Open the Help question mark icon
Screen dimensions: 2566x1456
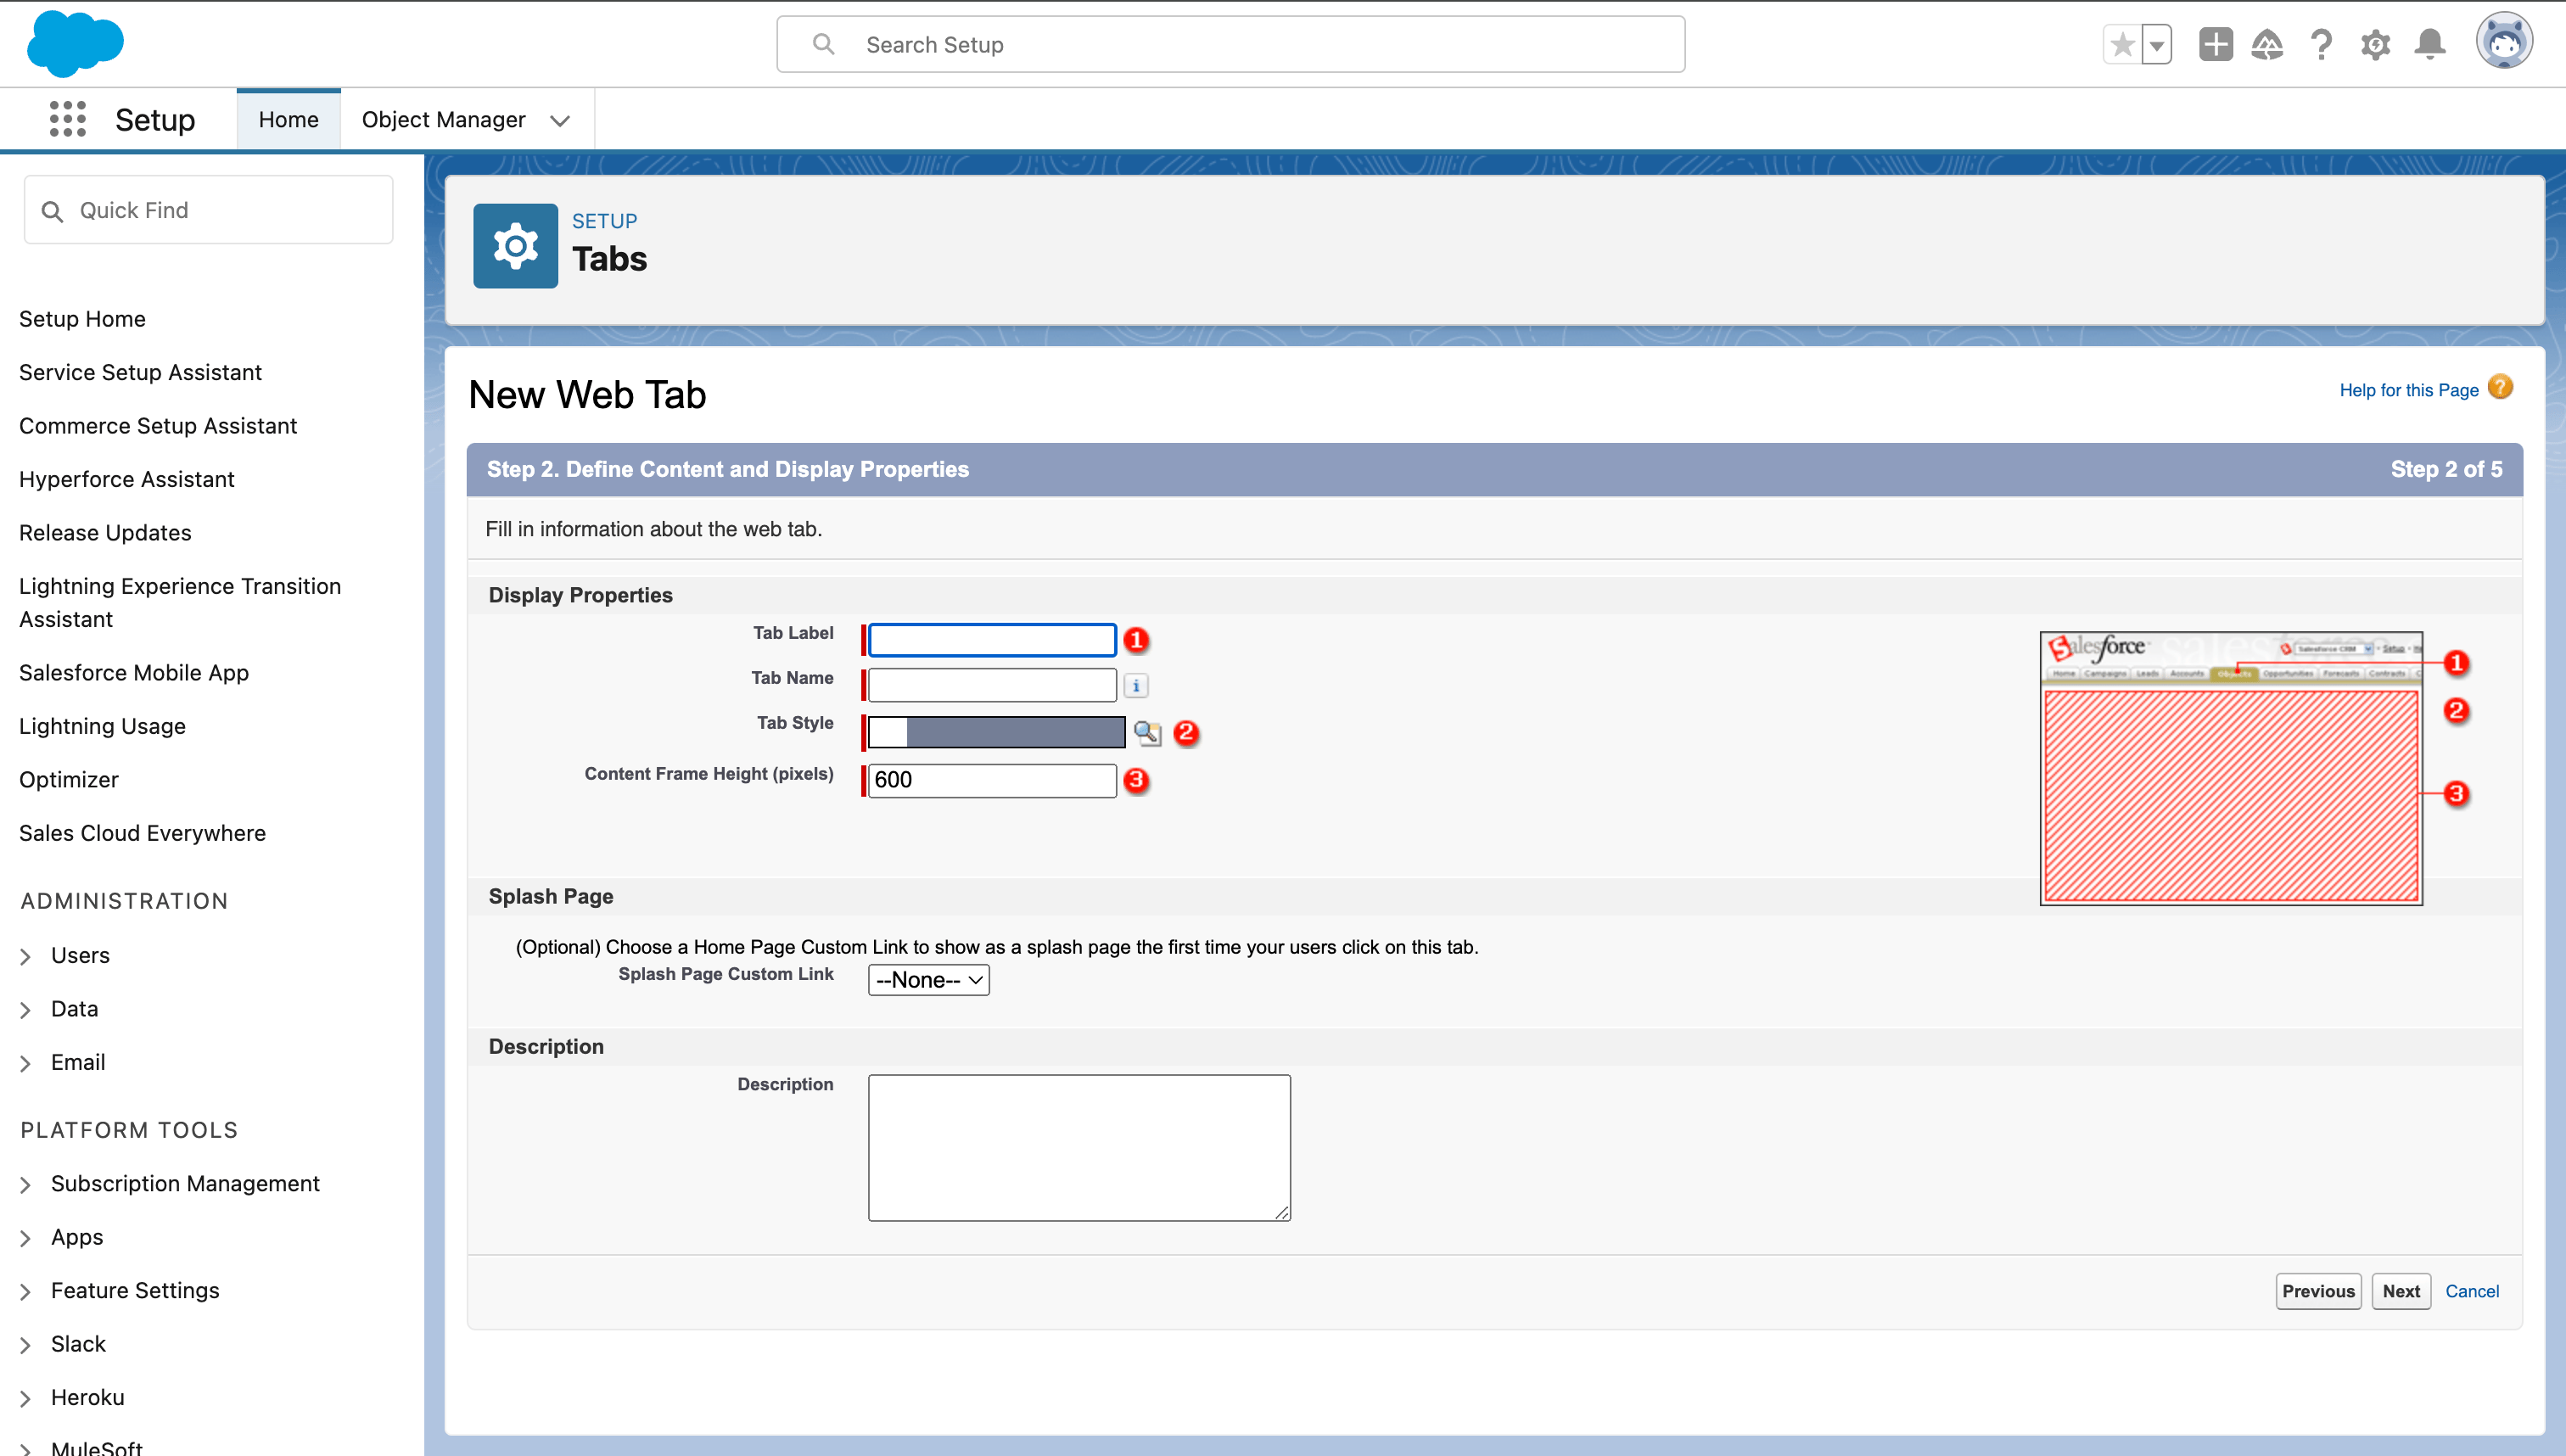pyautogui.click(x=2321, y=45)
